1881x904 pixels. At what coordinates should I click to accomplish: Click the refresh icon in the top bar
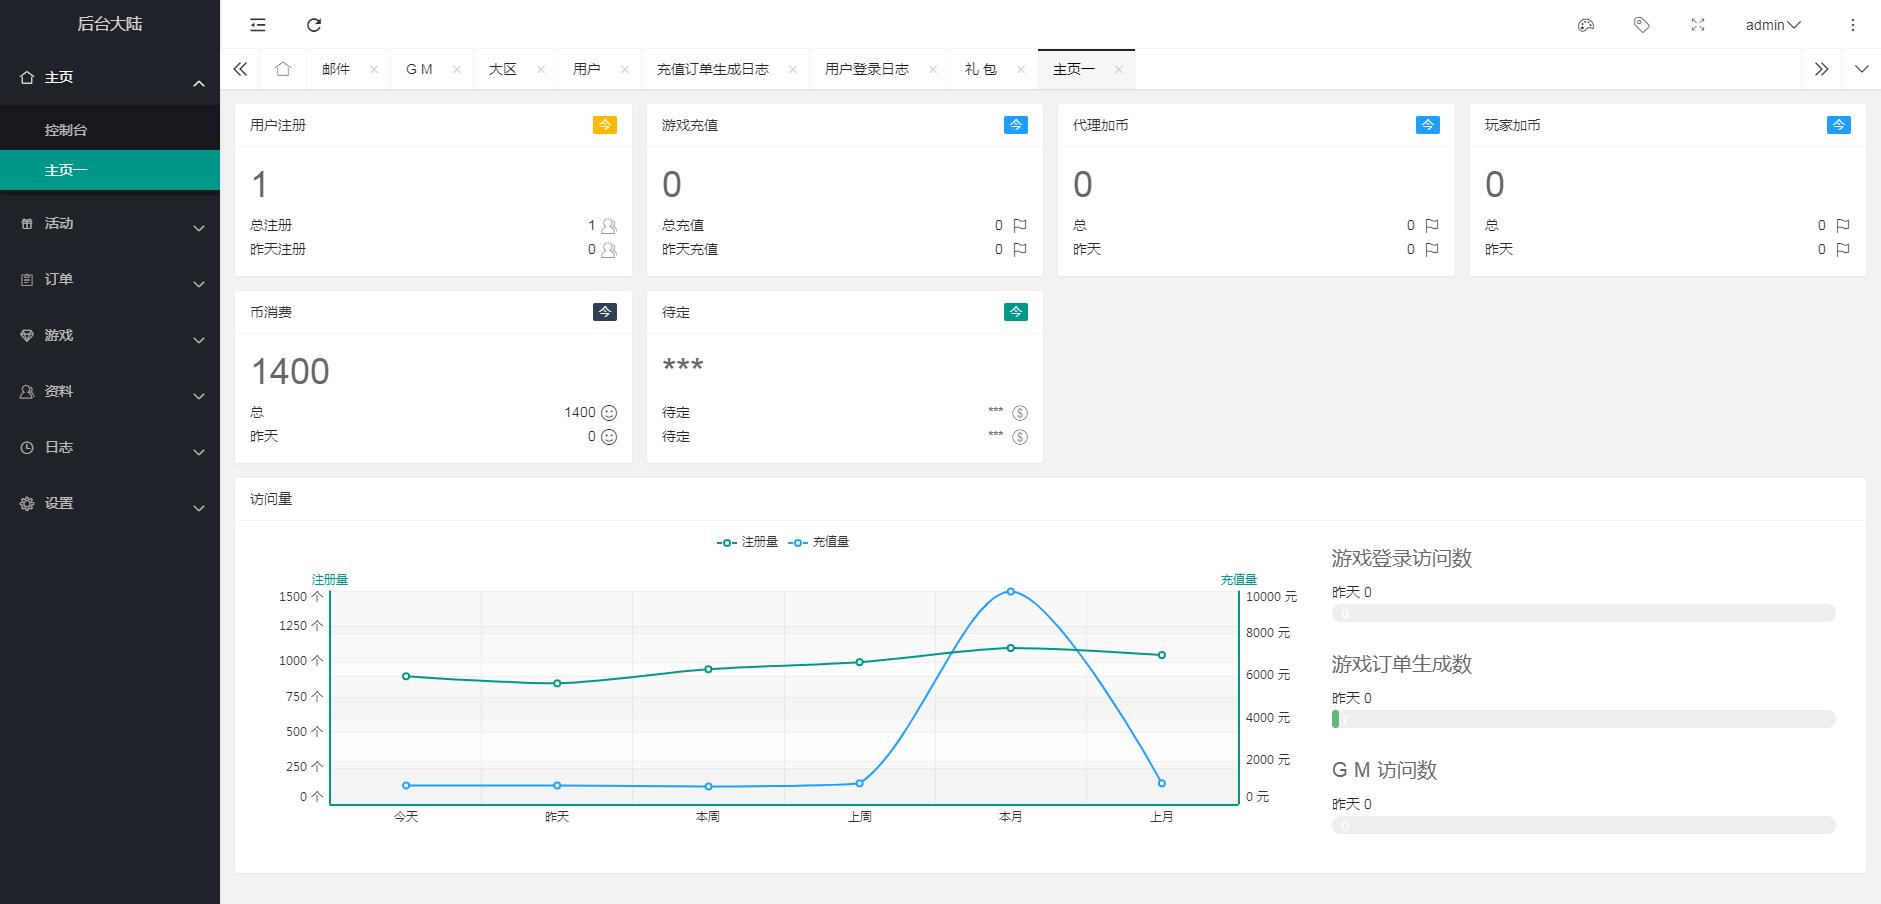click(314, 25)
